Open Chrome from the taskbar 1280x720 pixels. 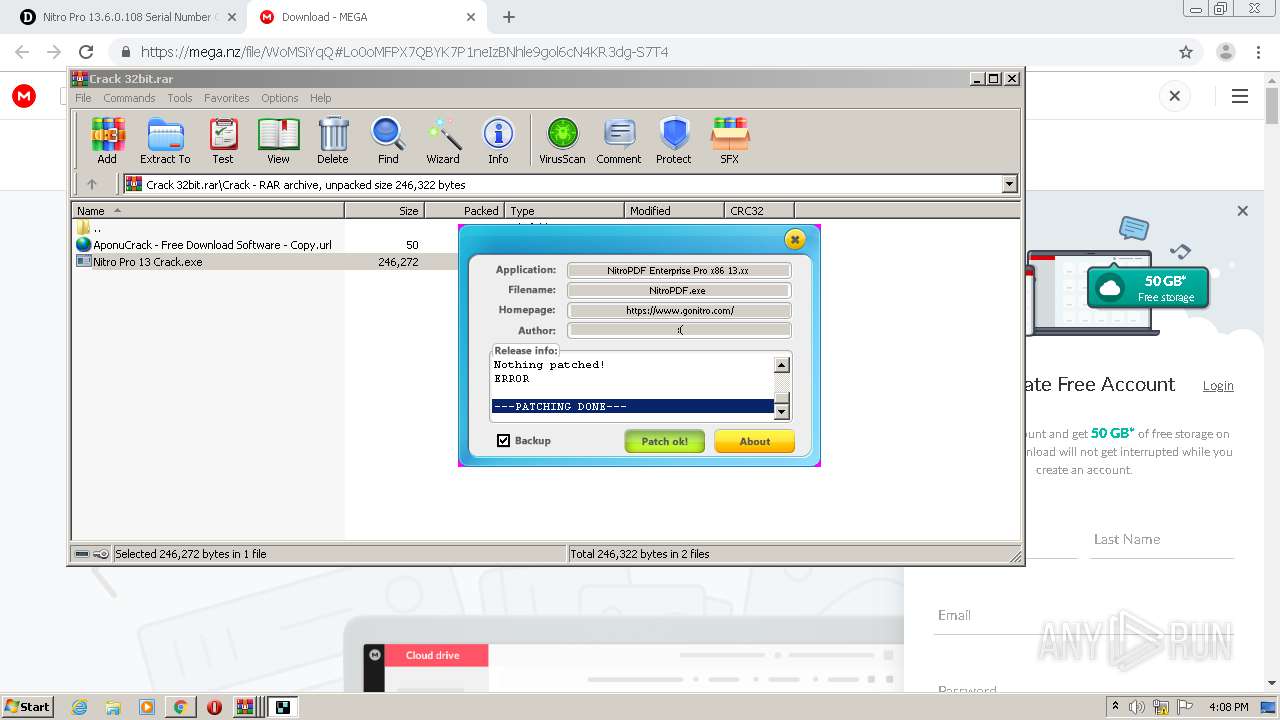tap(180, 707)
